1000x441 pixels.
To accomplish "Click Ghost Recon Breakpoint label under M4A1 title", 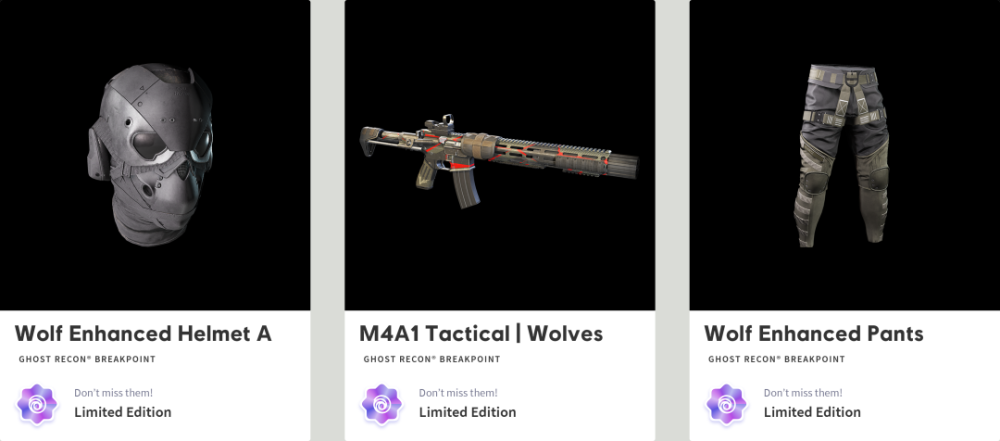I will point(432,359).
